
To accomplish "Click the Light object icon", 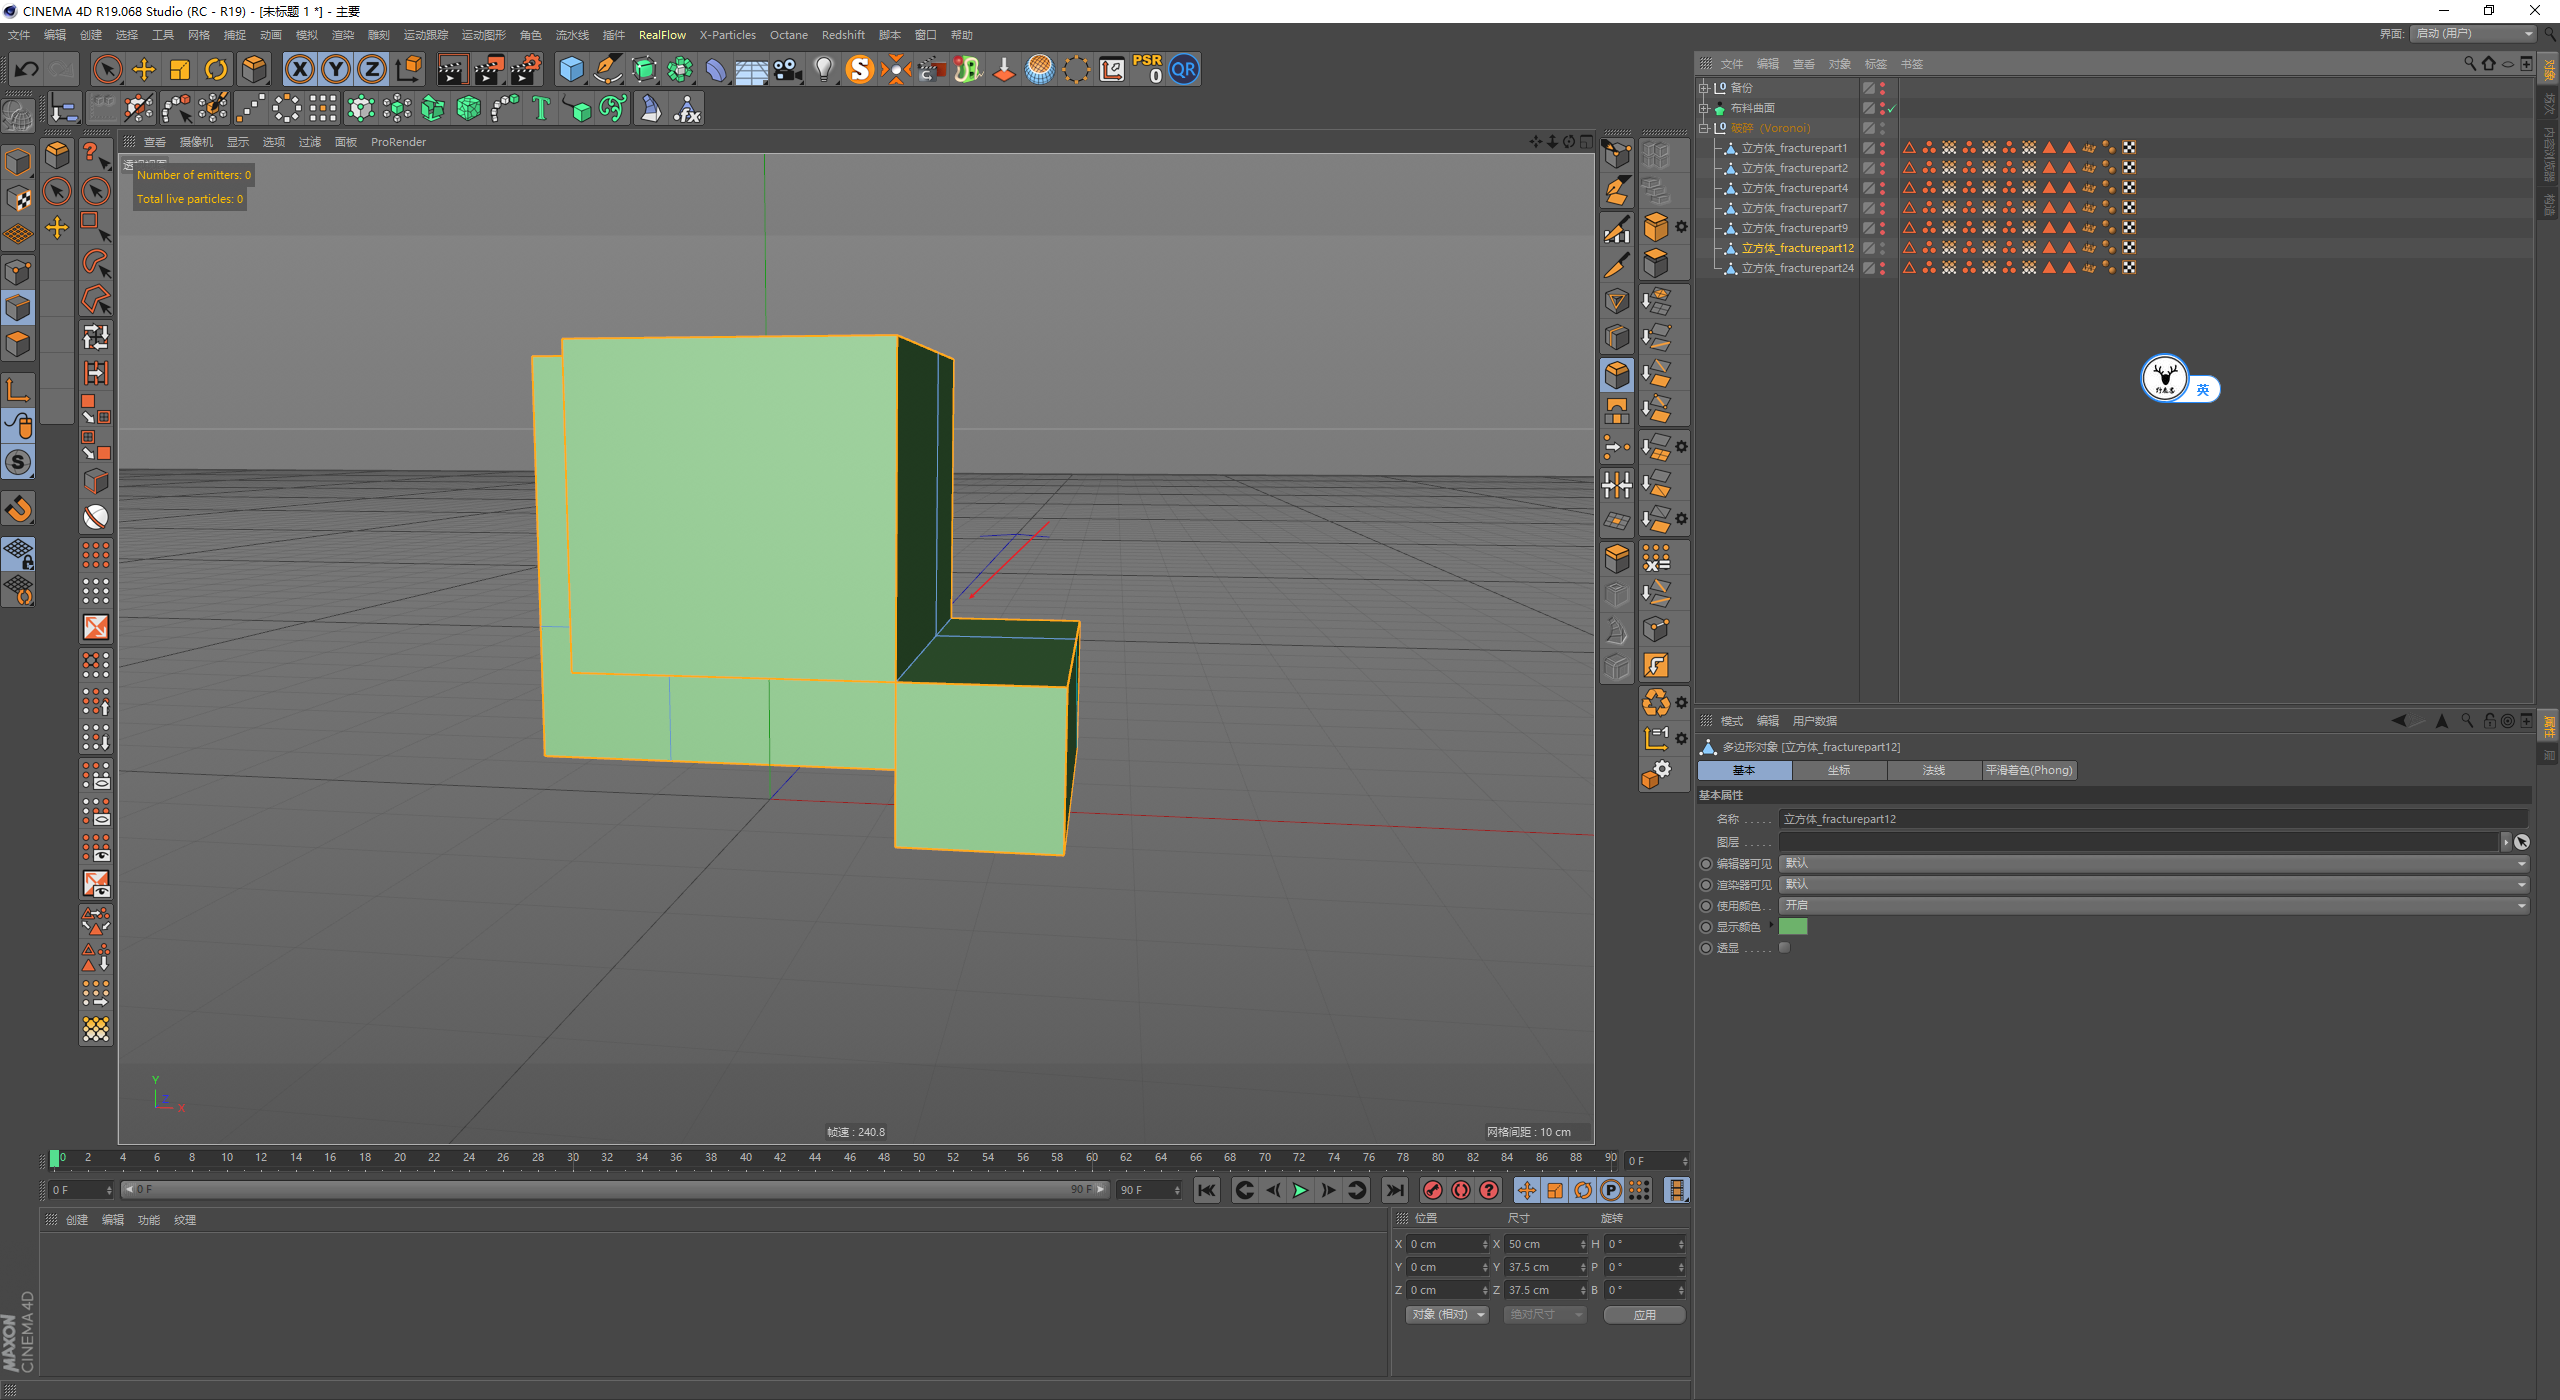I will [x=823, y=69].
